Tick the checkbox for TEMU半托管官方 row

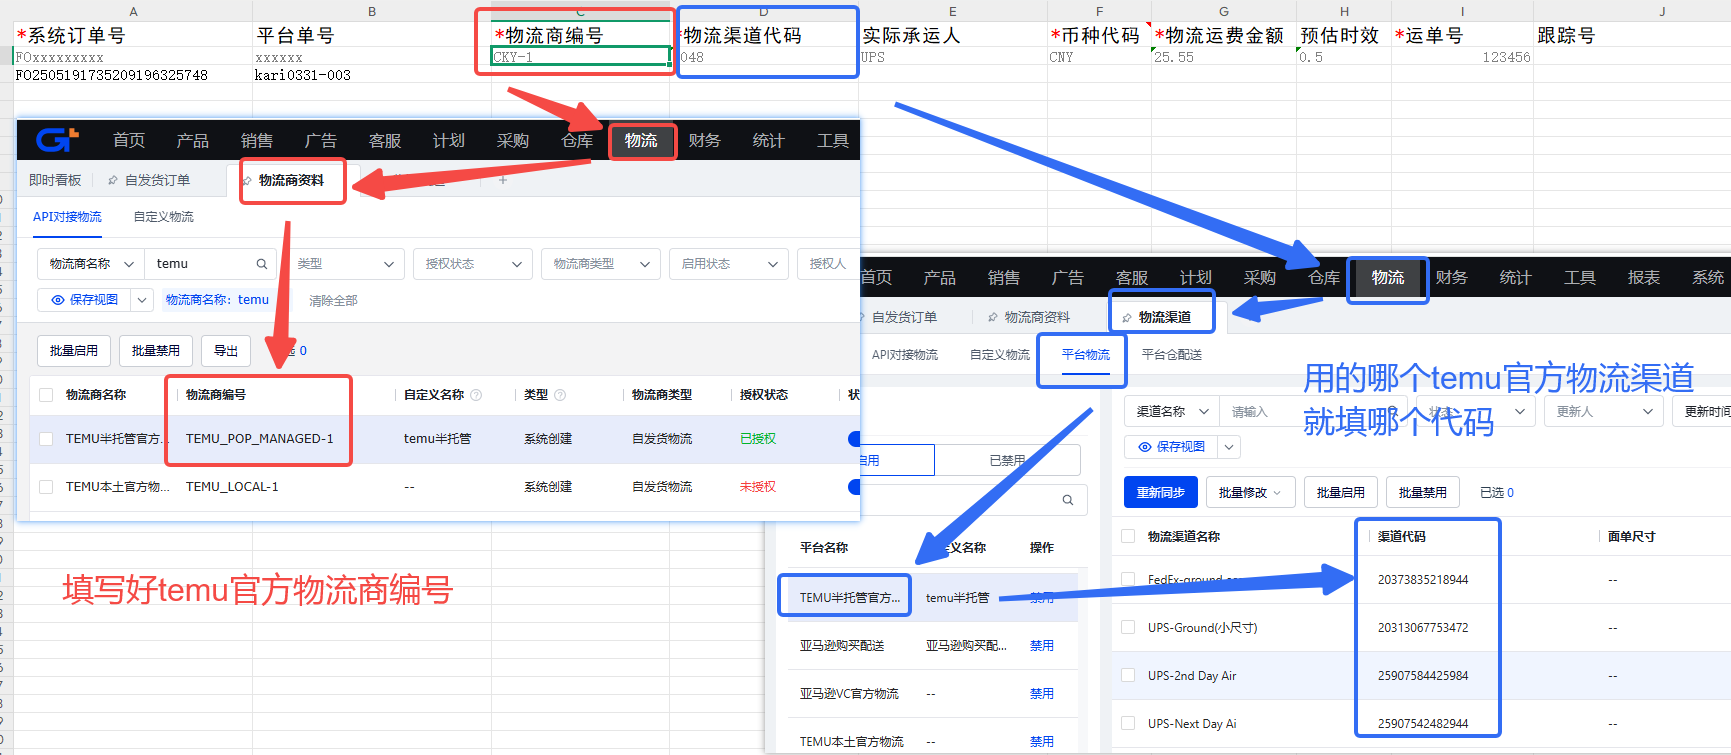tap(46, 439)
